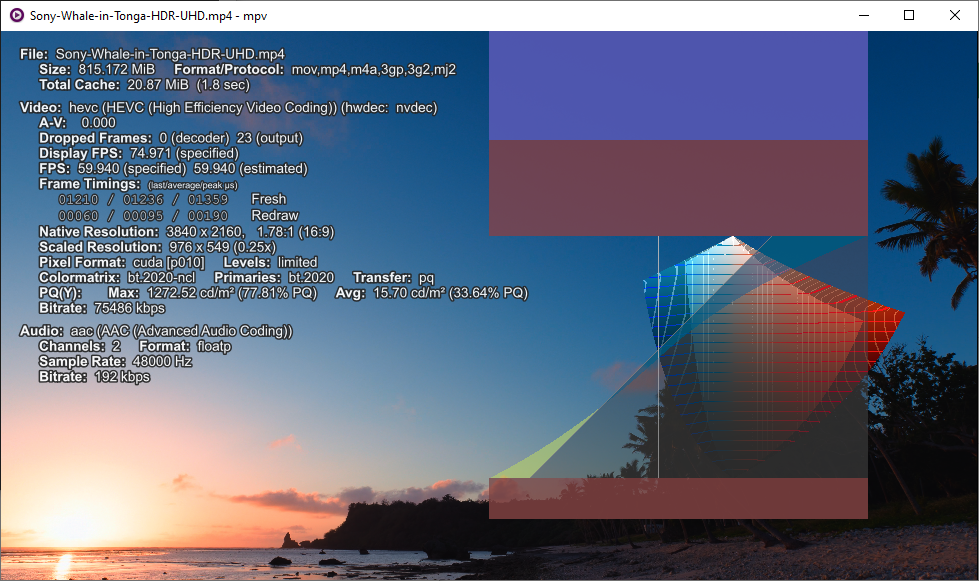Screen dimensions: 979x581
Task: Click the Transfer value 'pq'
Action: pyautogui.click(x=426, y=278)
